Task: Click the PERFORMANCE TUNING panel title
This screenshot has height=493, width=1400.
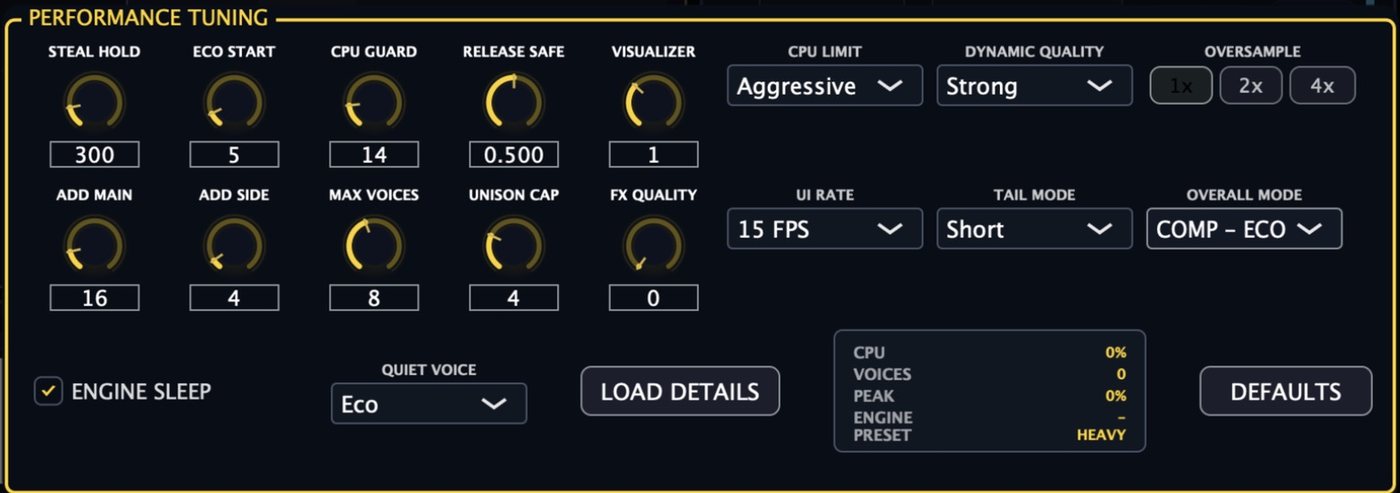Action: (x=148, y=17)
